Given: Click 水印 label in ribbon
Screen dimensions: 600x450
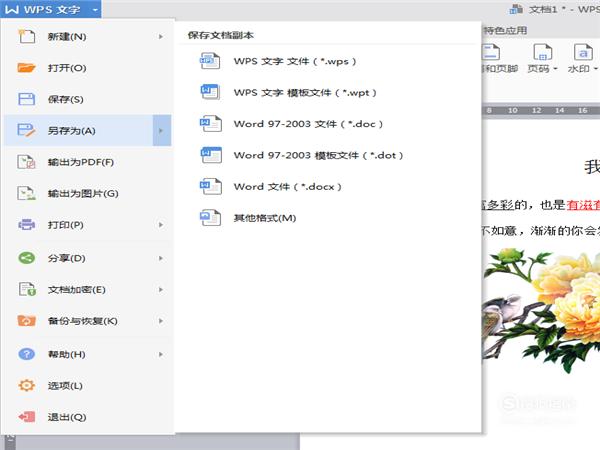Looking at the screenshot, I should click(578, 69).
